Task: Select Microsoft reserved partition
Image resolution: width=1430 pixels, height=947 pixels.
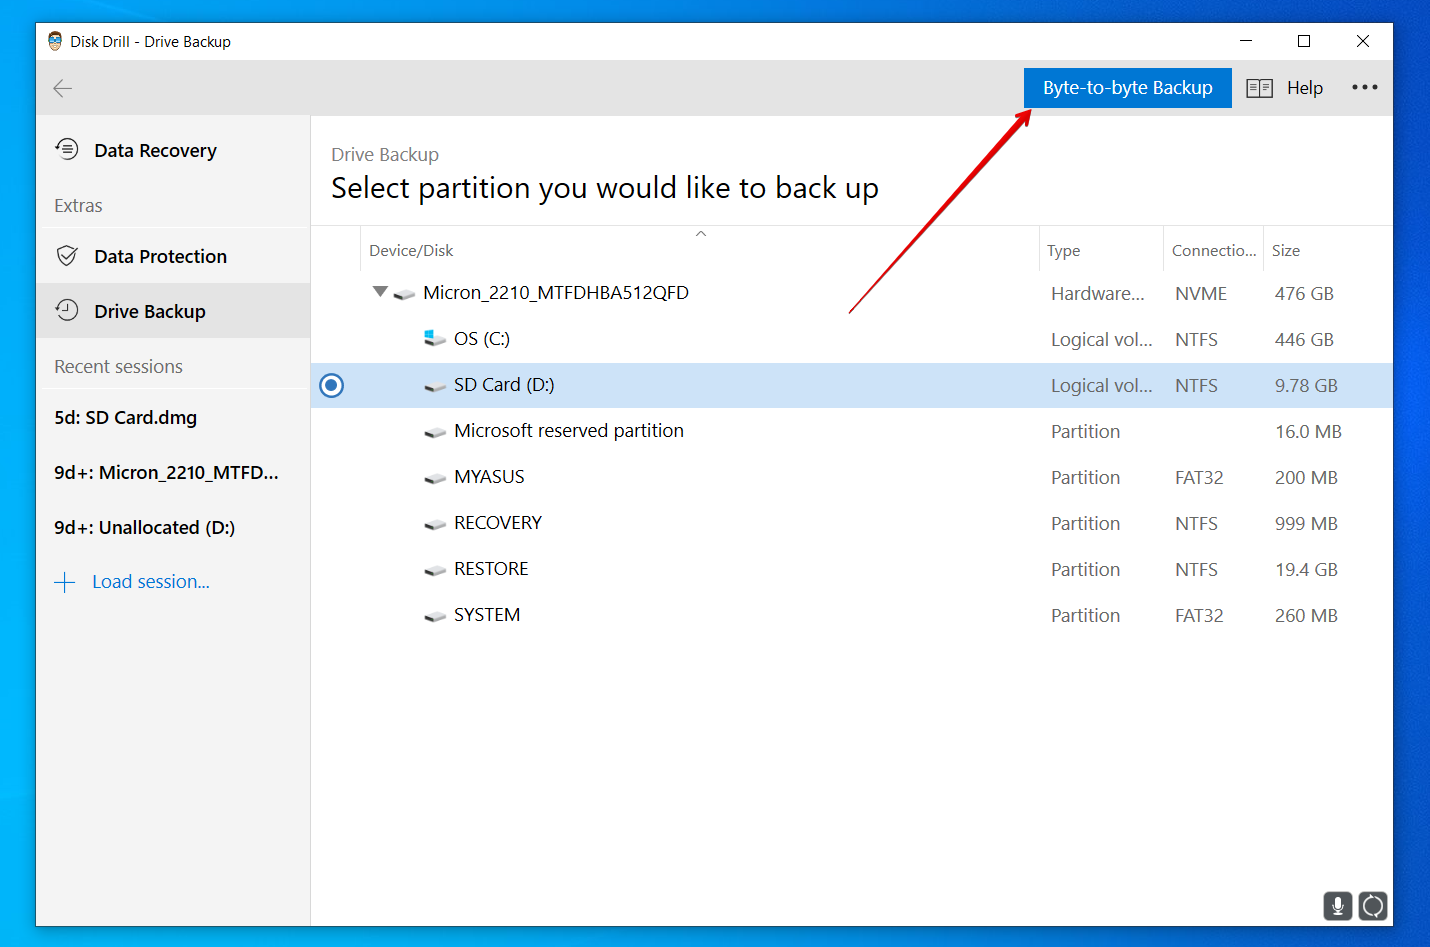Action: point(569,431)
